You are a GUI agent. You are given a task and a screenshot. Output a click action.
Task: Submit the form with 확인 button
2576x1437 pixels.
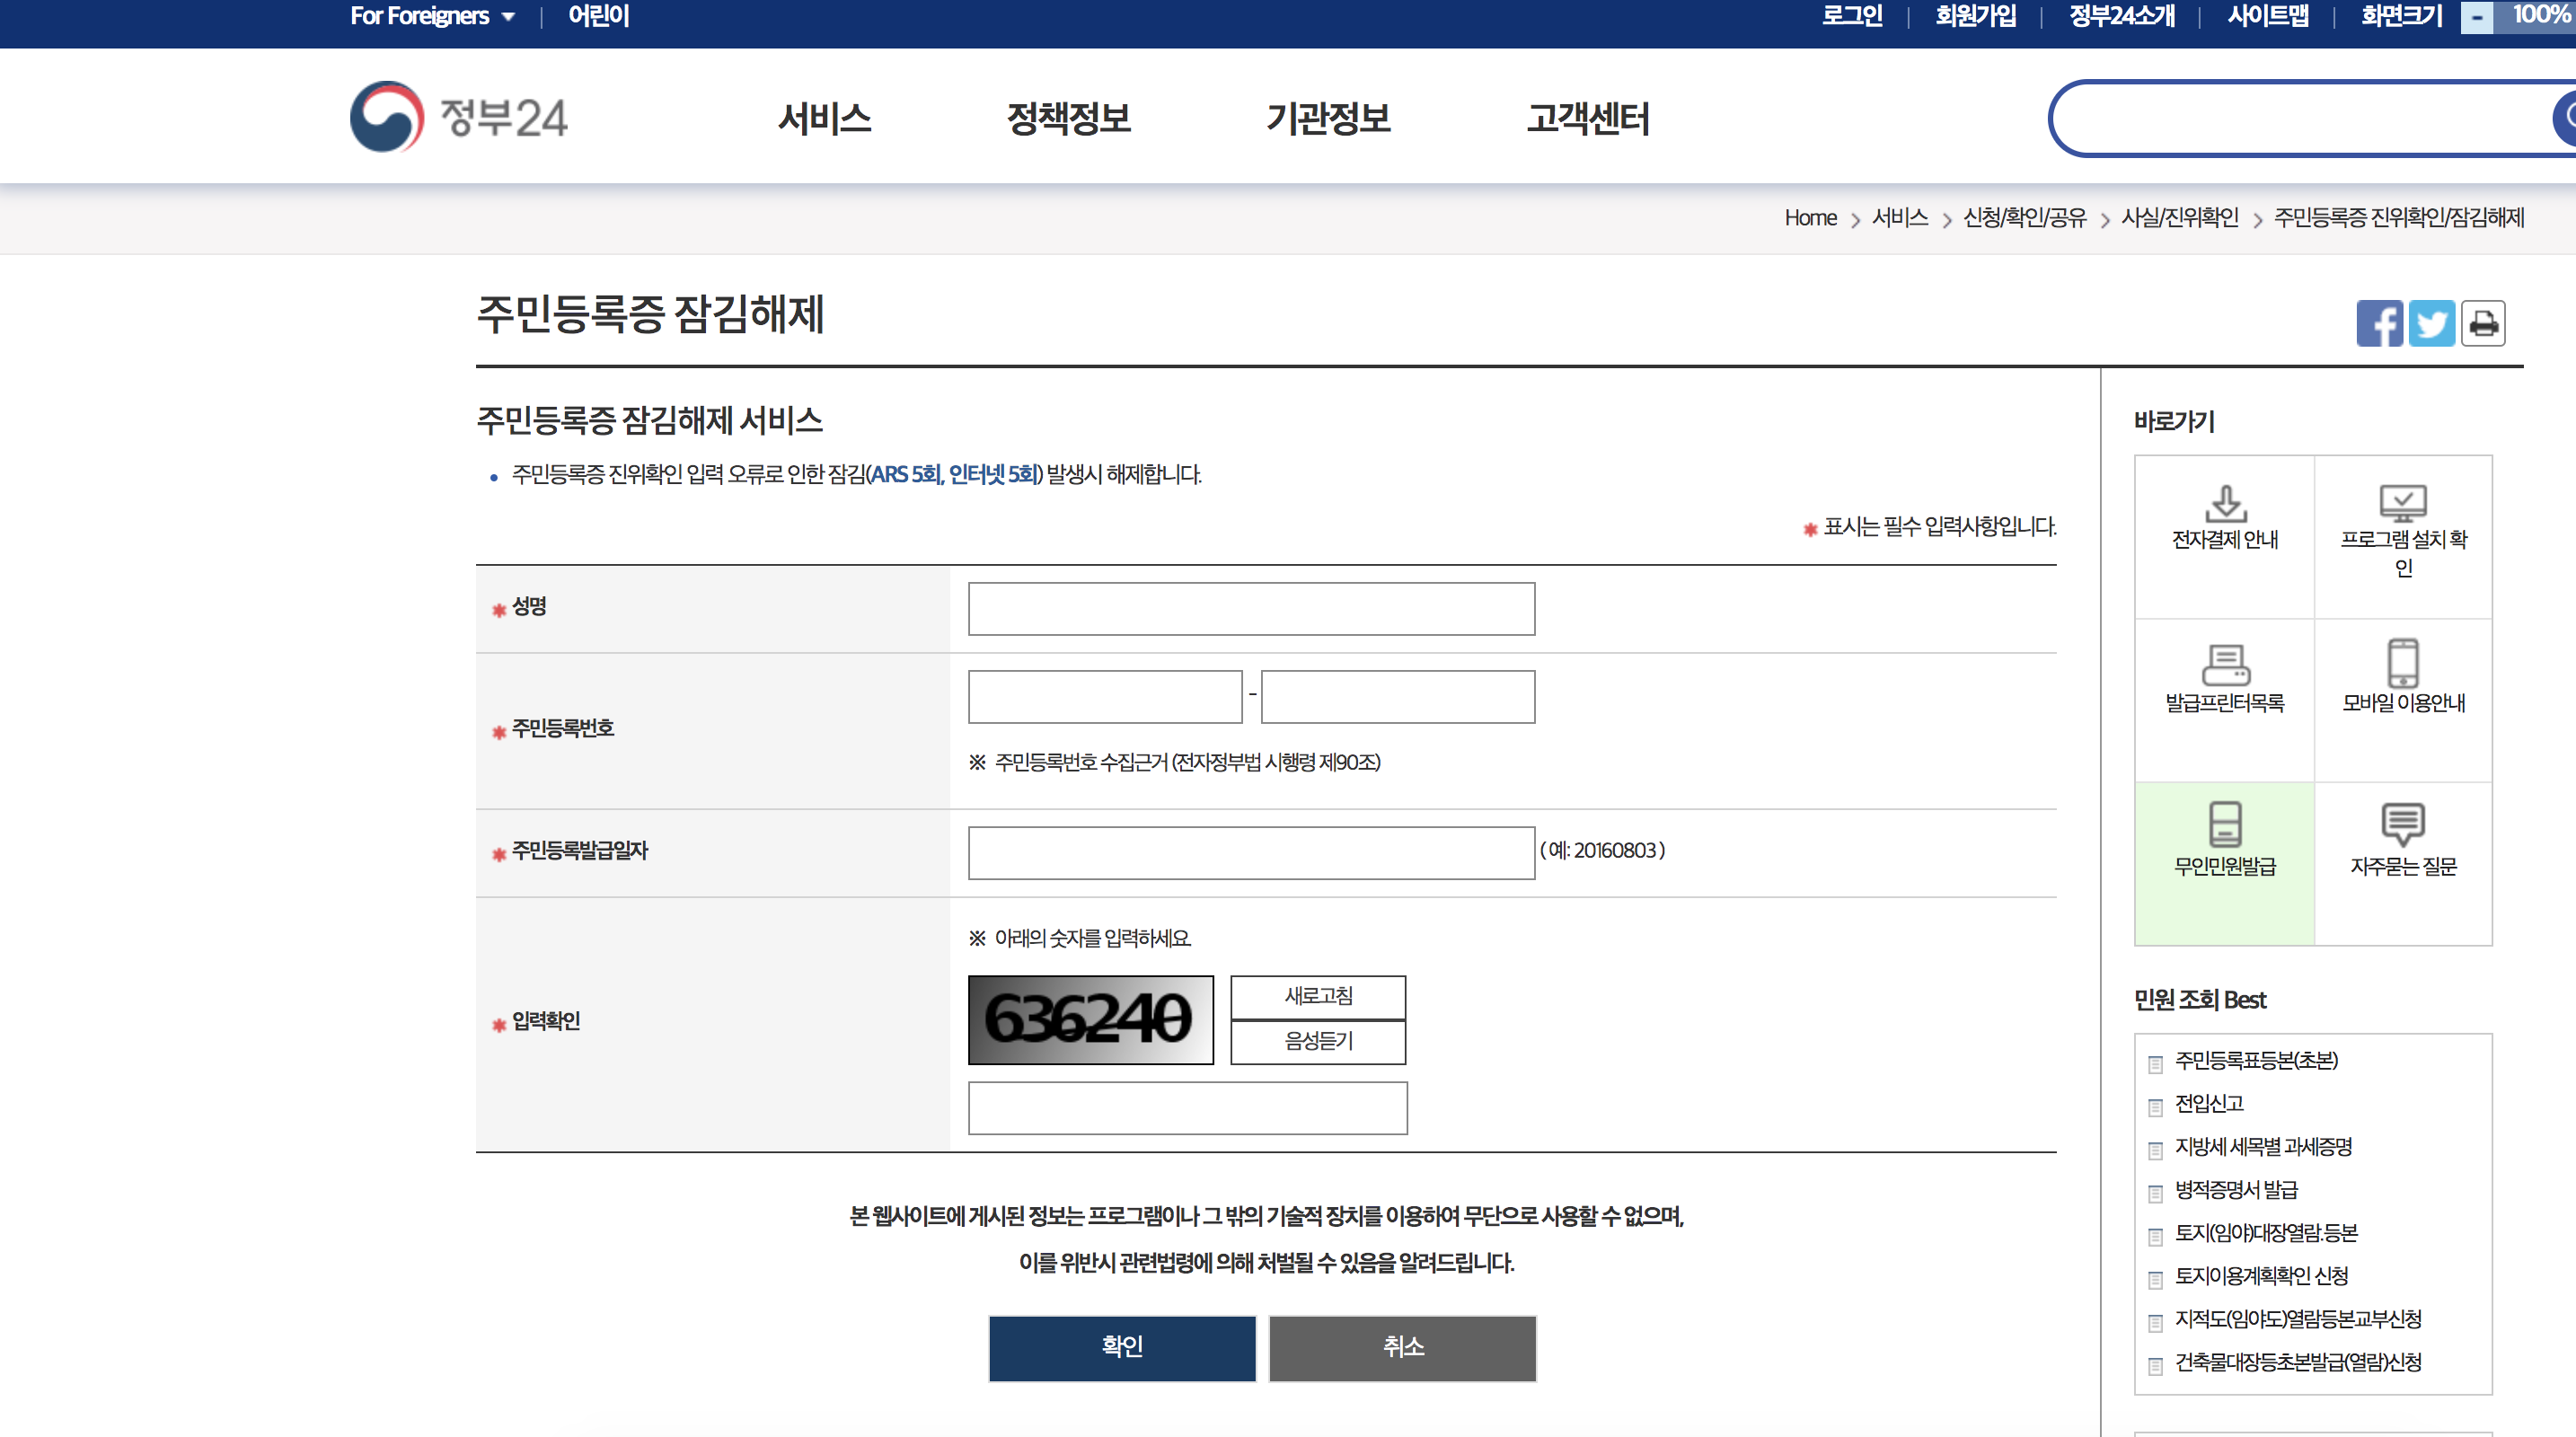click(x=1121, y=1348)
